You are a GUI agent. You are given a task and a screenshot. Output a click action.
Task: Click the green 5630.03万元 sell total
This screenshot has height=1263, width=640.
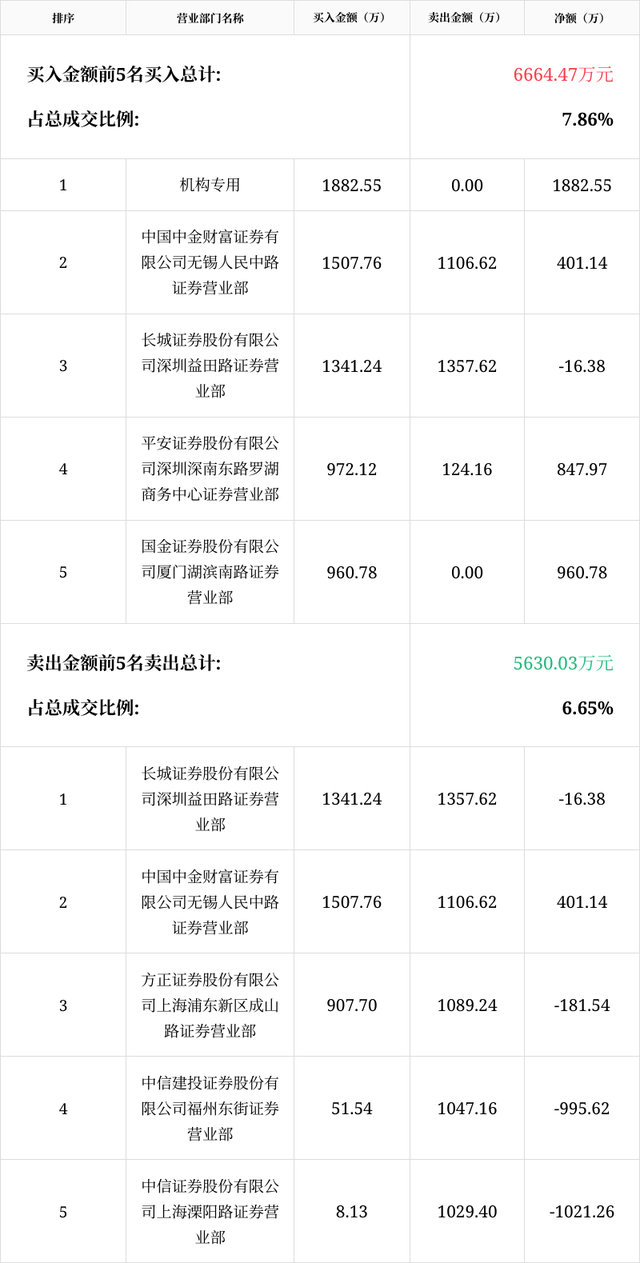[563, 663]
